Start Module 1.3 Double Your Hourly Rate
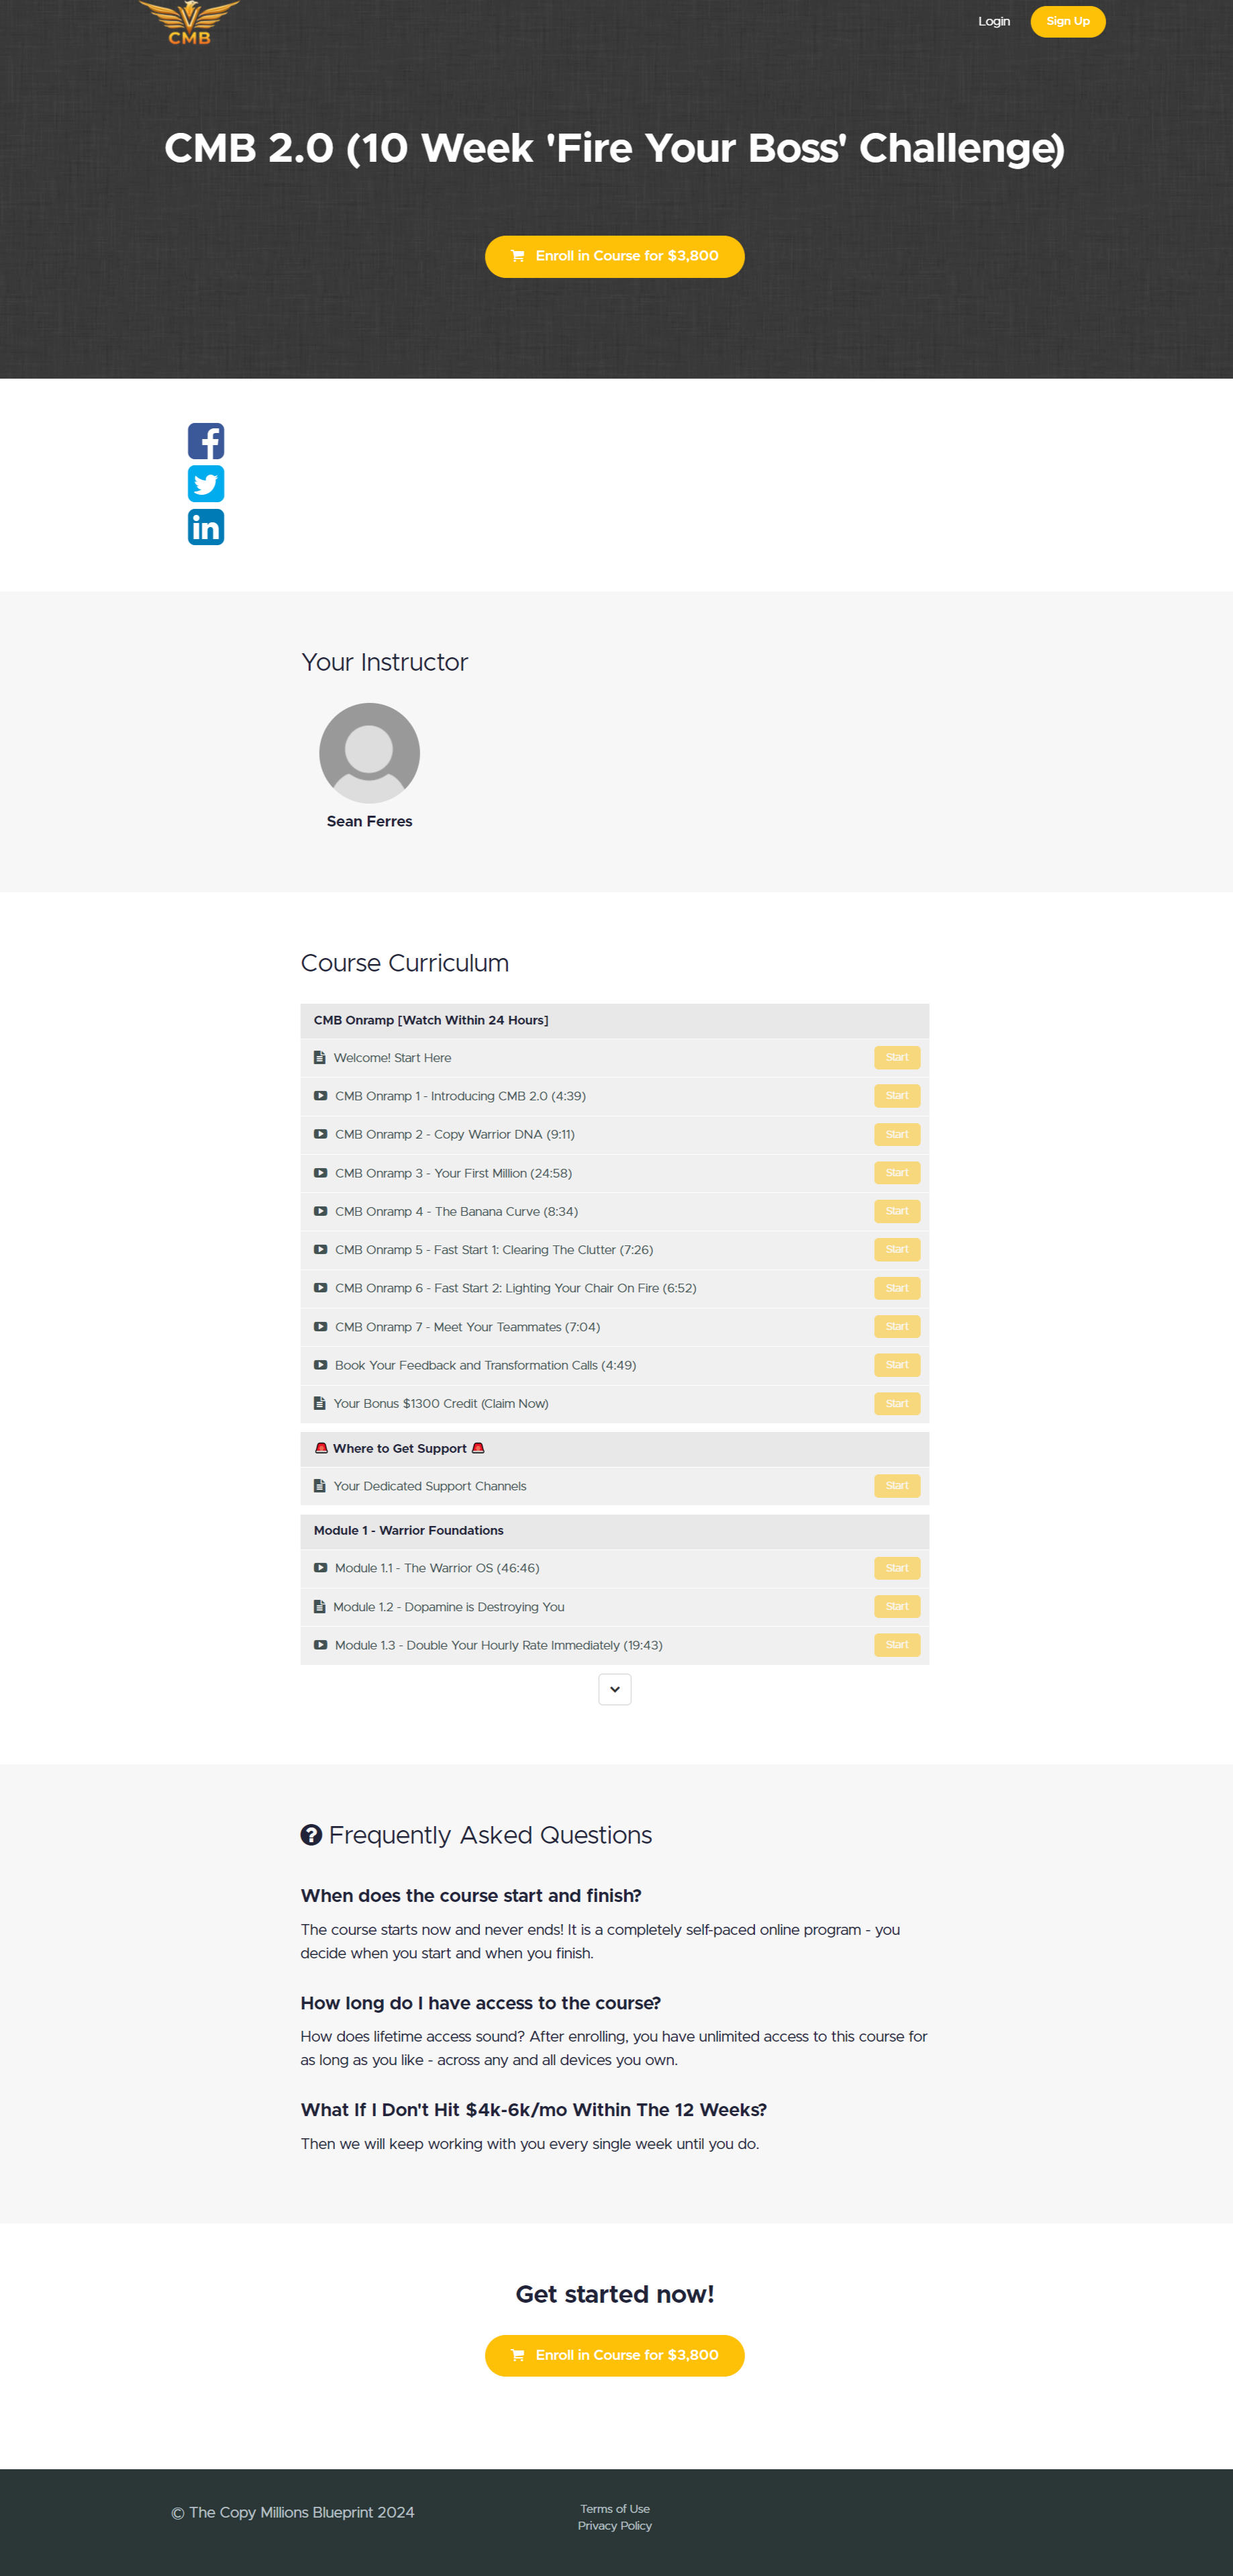The width and height of the screenshot is (1233, 2576). tap(897, 1645)
